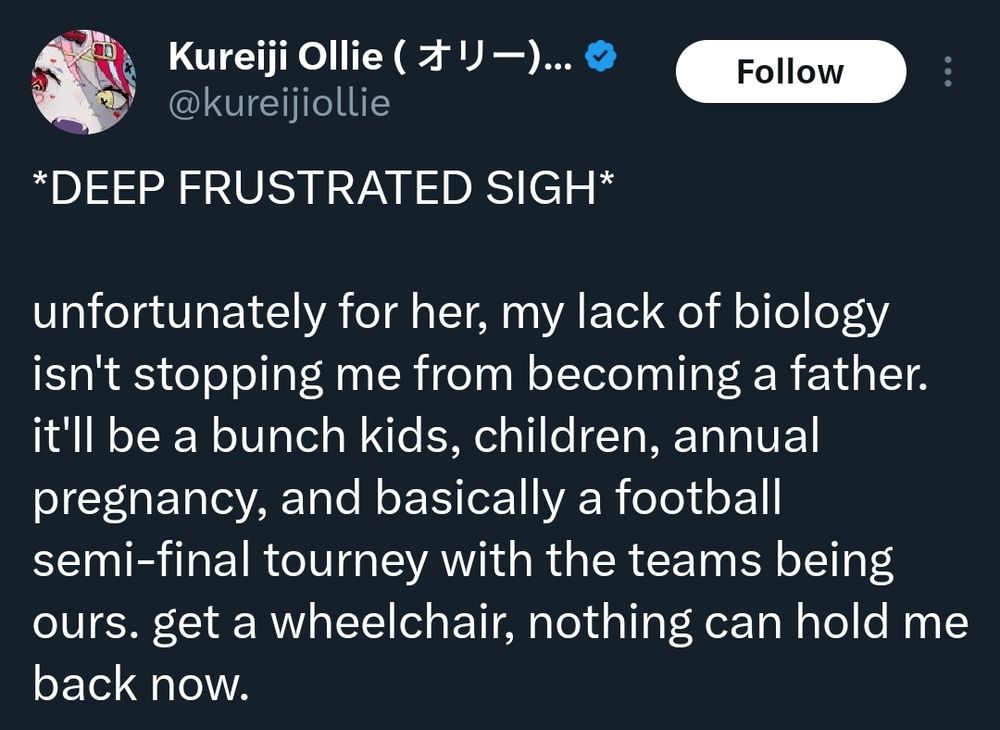Open the three-dot more options menu
Viewport: 1000px width, 730px height.
tap(948, 71)
